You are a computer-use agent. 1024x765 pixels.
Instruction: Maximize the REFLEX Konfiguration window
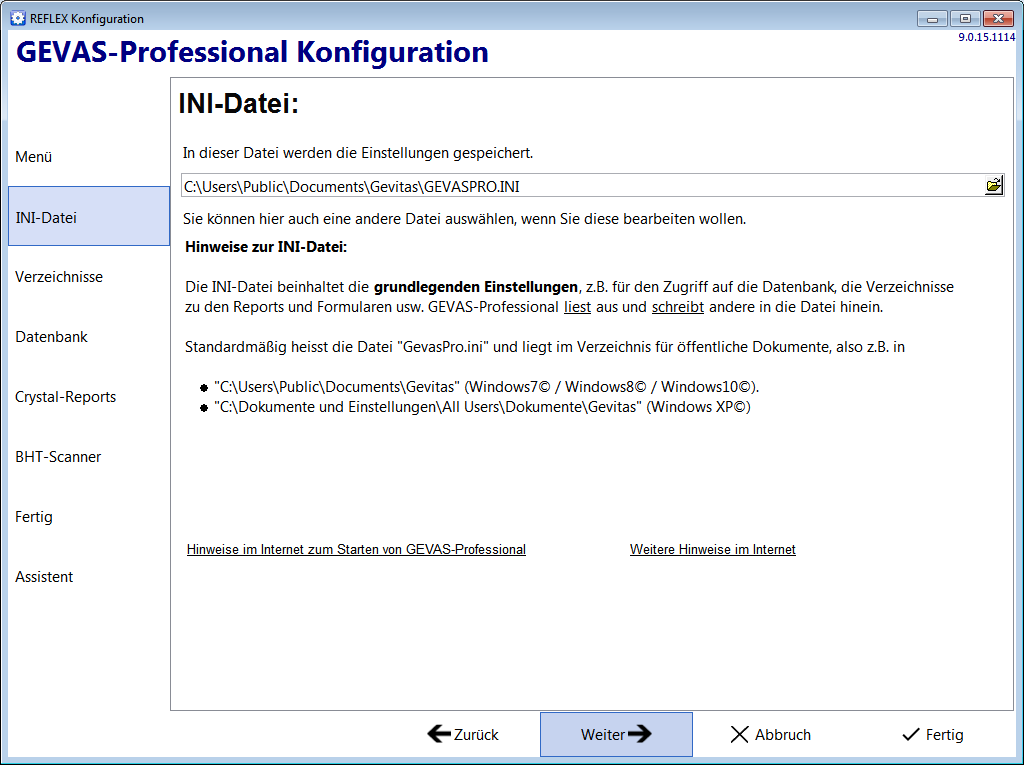tap(965, 18)
